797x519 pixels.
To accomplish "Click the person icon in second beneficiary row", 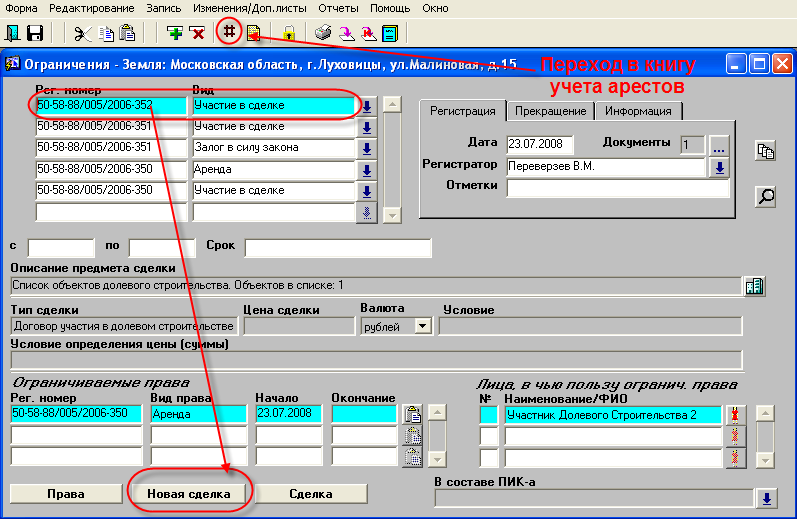I will click(734, 436).
